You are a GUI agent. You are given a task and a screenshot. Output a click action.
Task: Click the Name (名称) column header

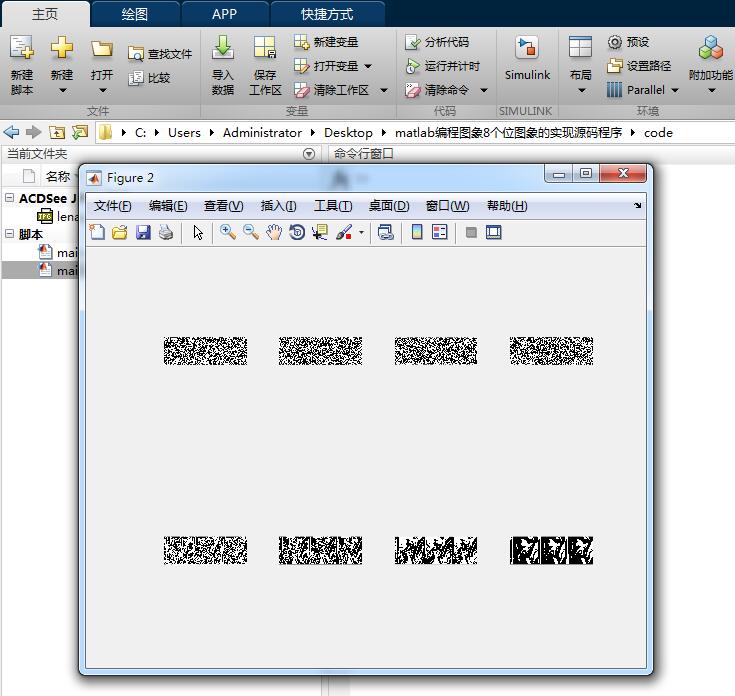[58, 176]
